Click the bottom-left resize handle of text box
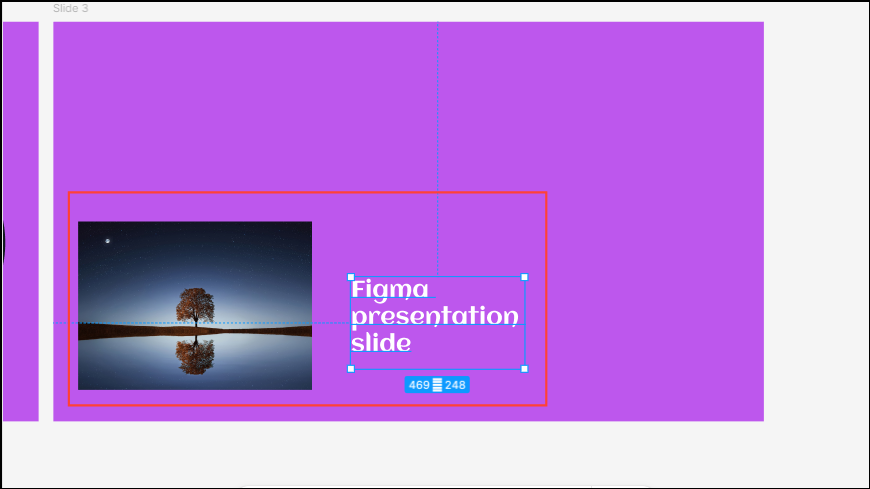Image resolution: width=870 pixels, height=489 pixels. tap(351, 369)
